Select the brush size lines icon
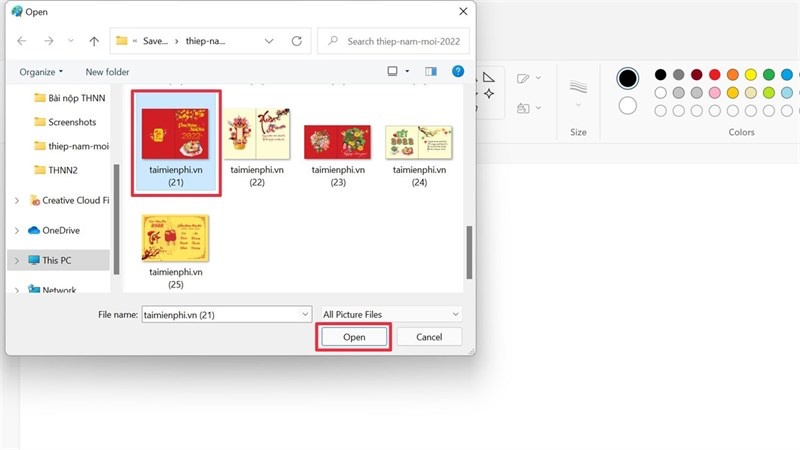 (578, 87)
